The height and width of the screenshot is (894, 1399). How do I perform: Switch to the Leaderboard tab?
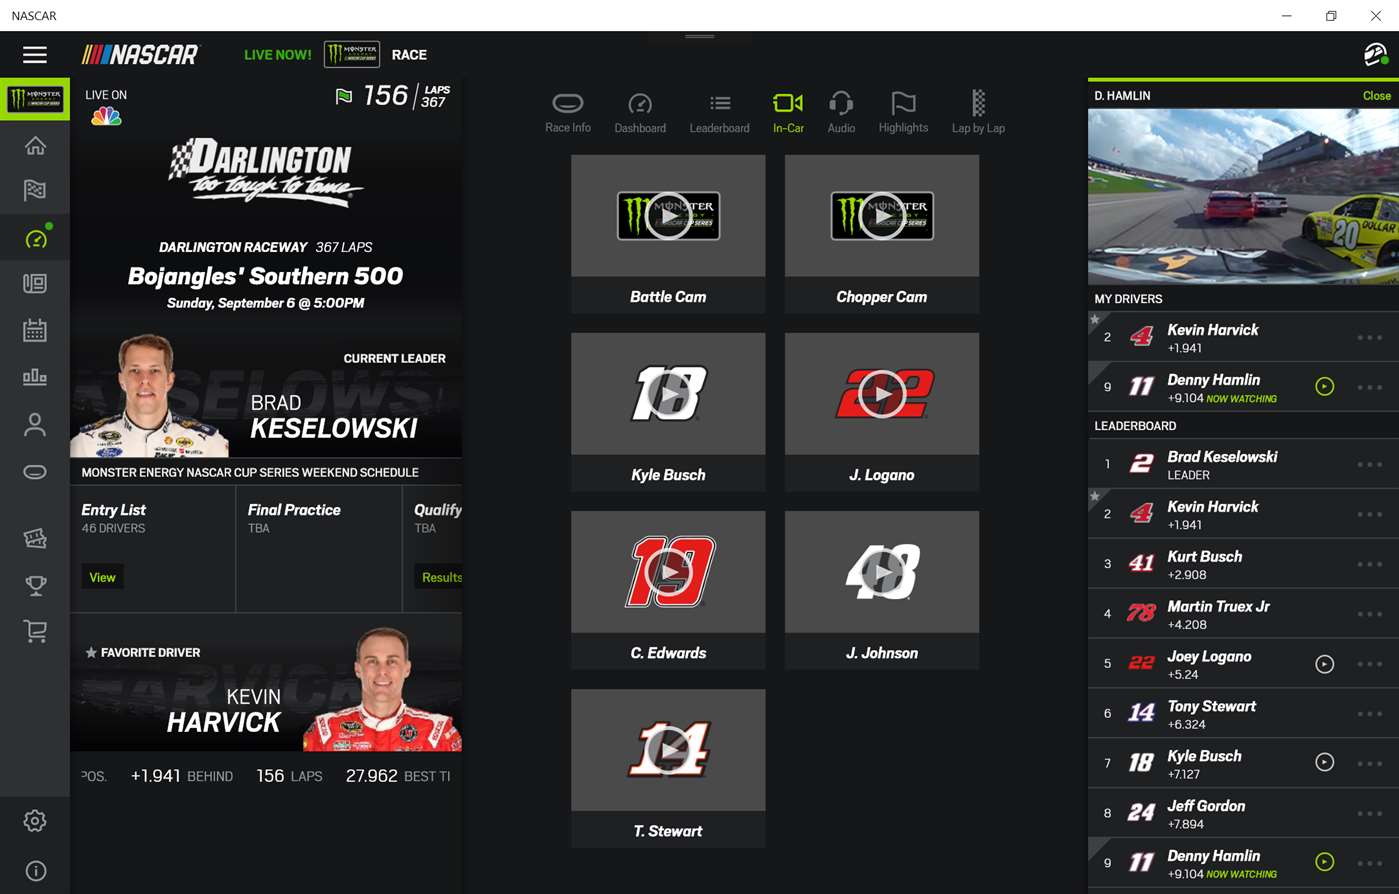click(720, 112)
